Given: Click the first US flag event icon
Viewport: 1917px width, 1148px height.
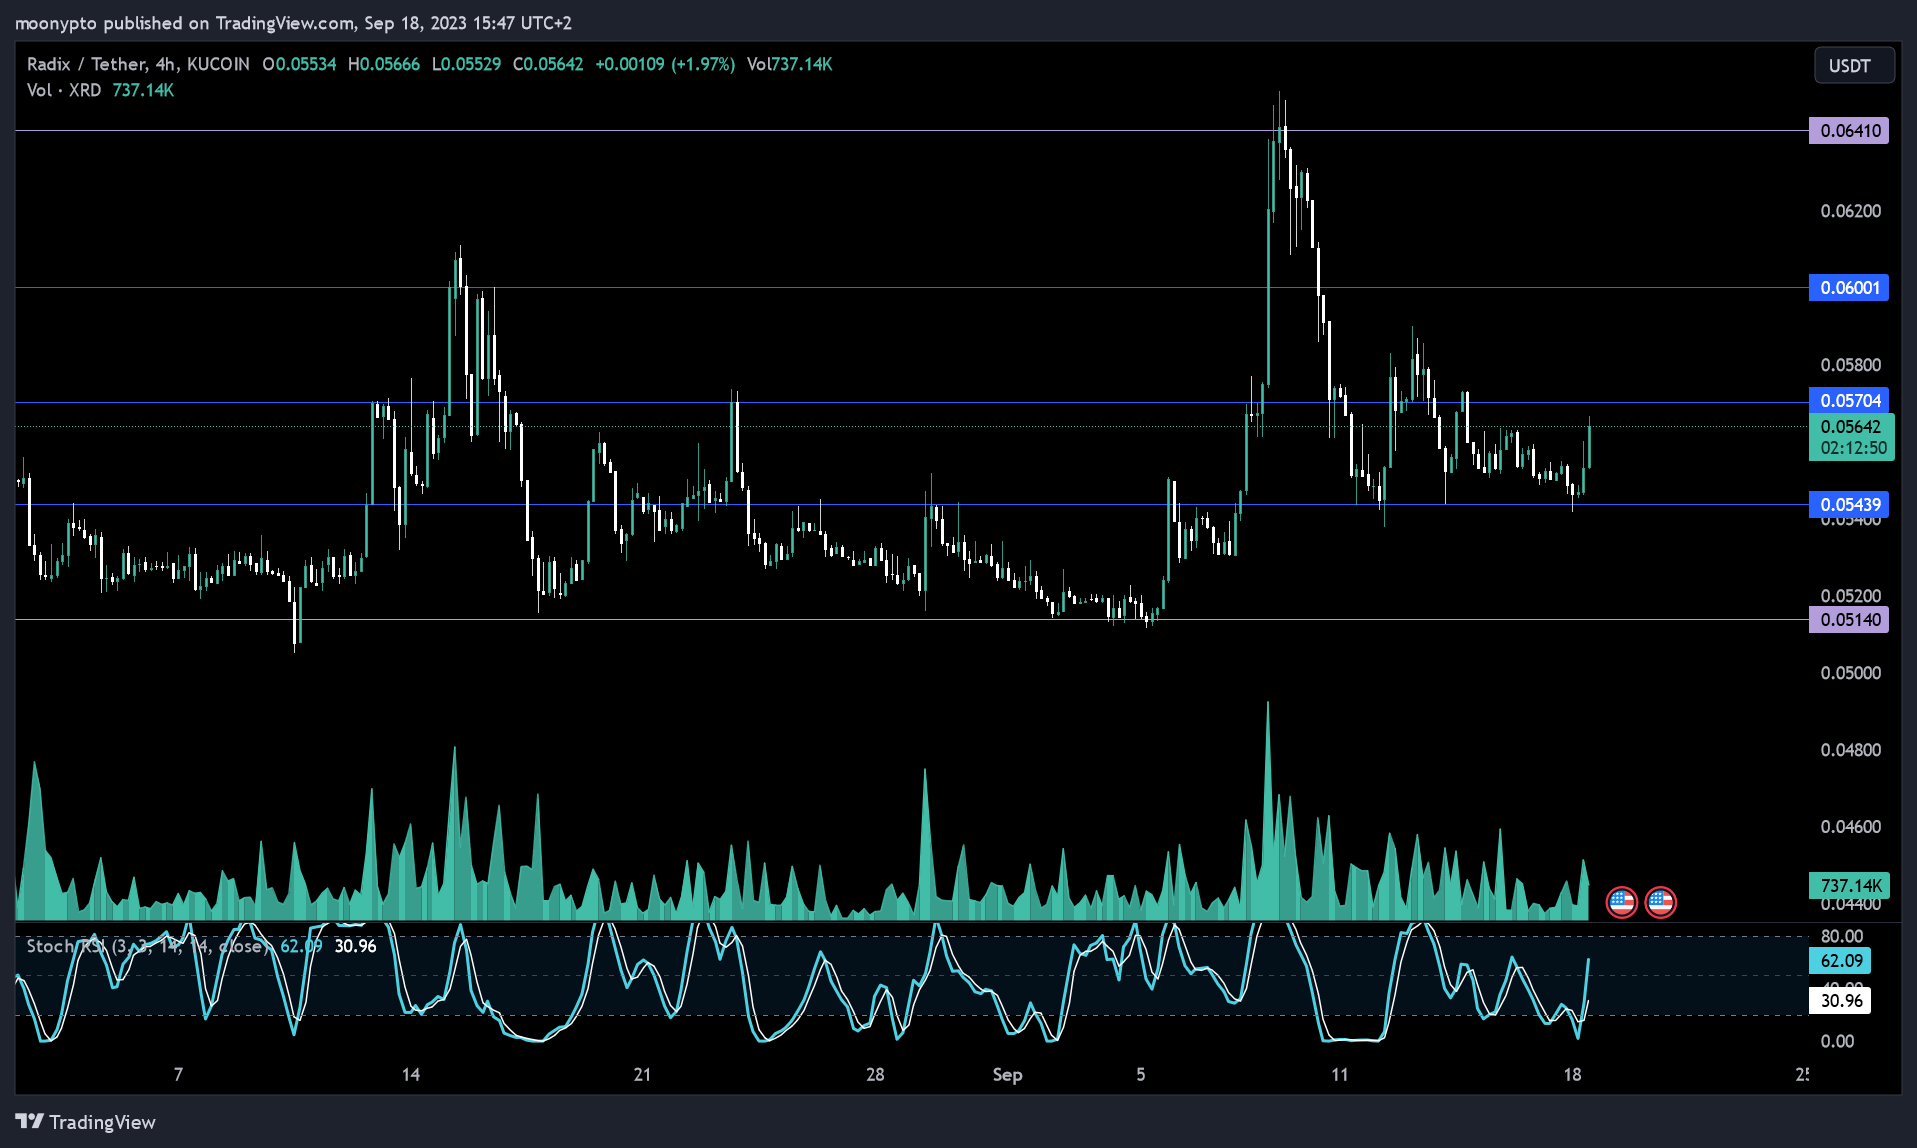Looking at the screenshot, I should 1621,902.
